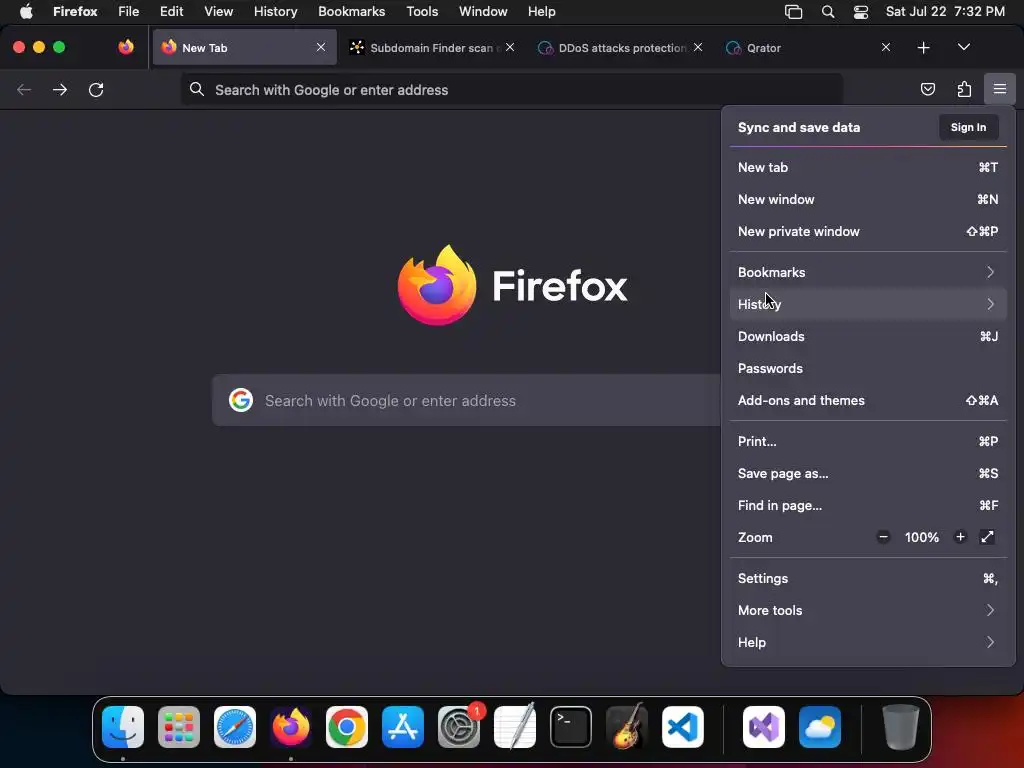The width and height of the screenshot is (1024, 768).
Task: Open System Settings from the Dock
Action: [459, 727]
